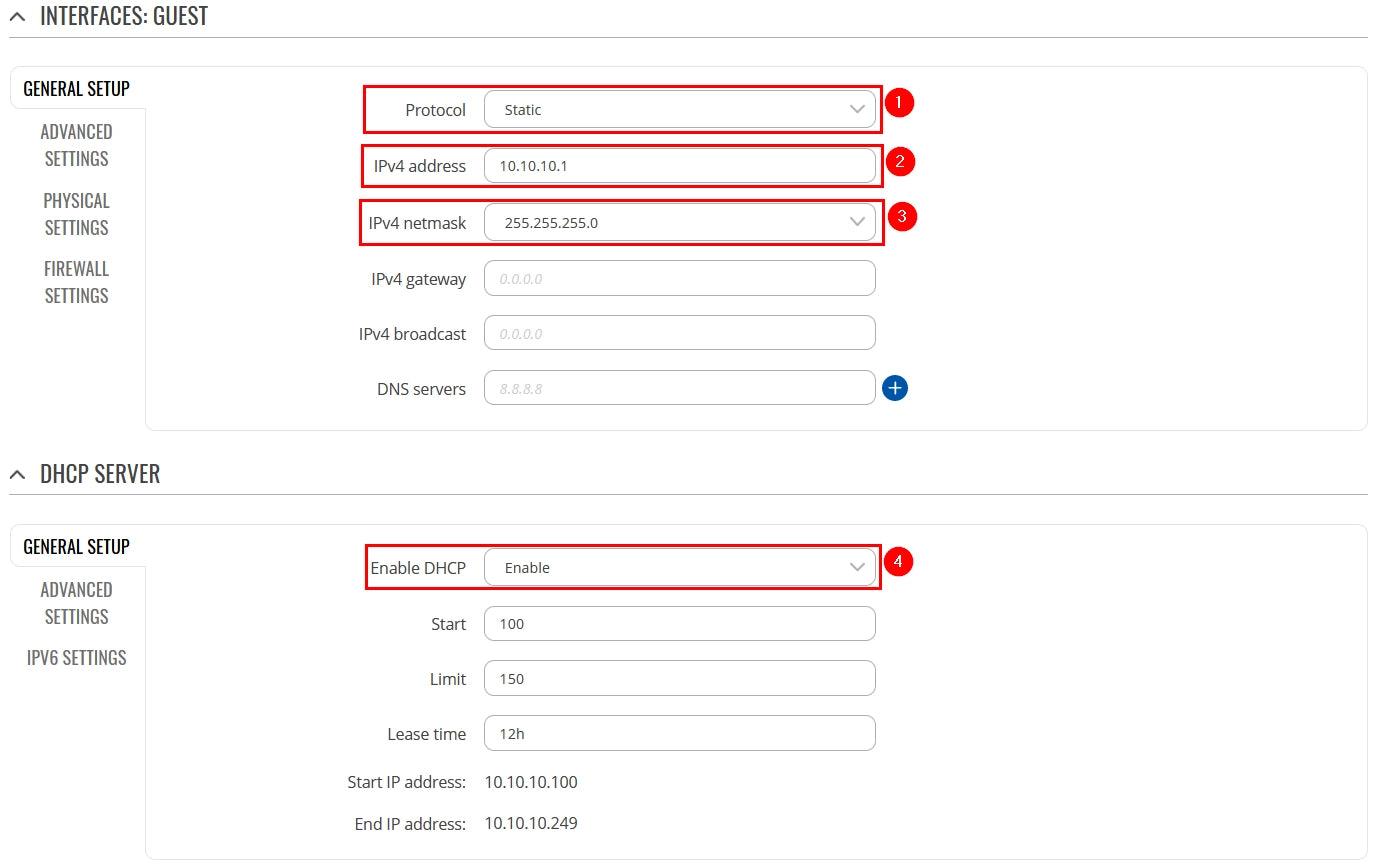Open the IPv4 netmask dropdown
The width and height of the screenshot is (1374, 866).
pyautogui.click(x=680, y=223)
